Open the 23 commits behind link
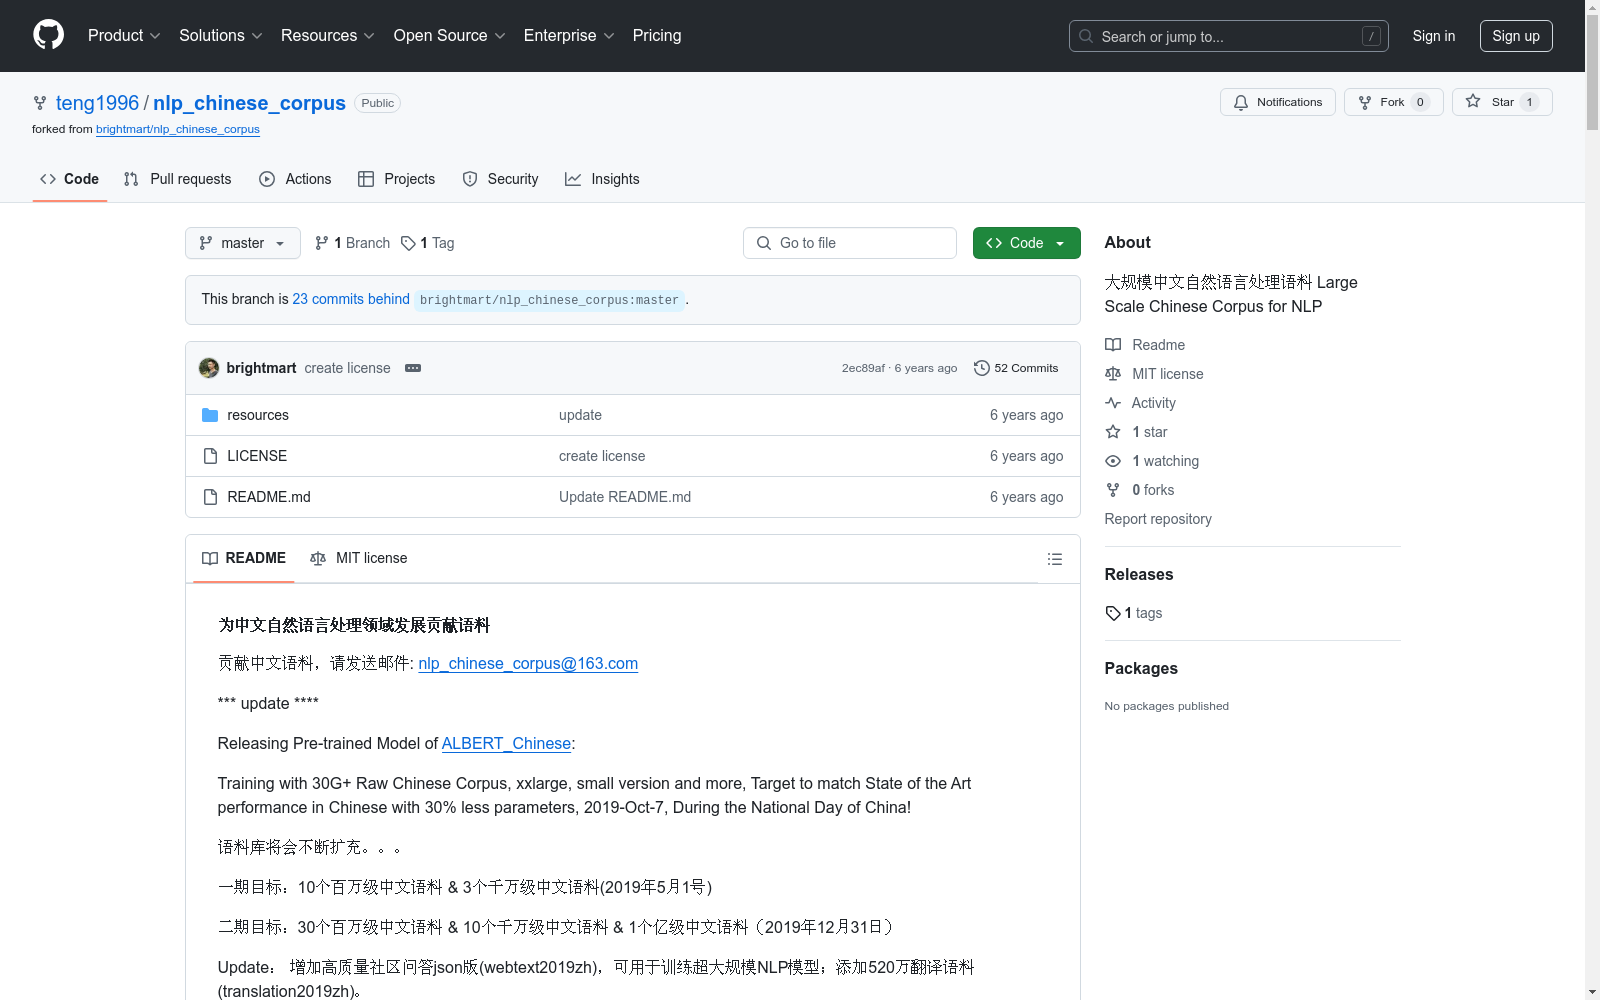The height and width of the screenshot is (1000, 1600). [351, 299]
